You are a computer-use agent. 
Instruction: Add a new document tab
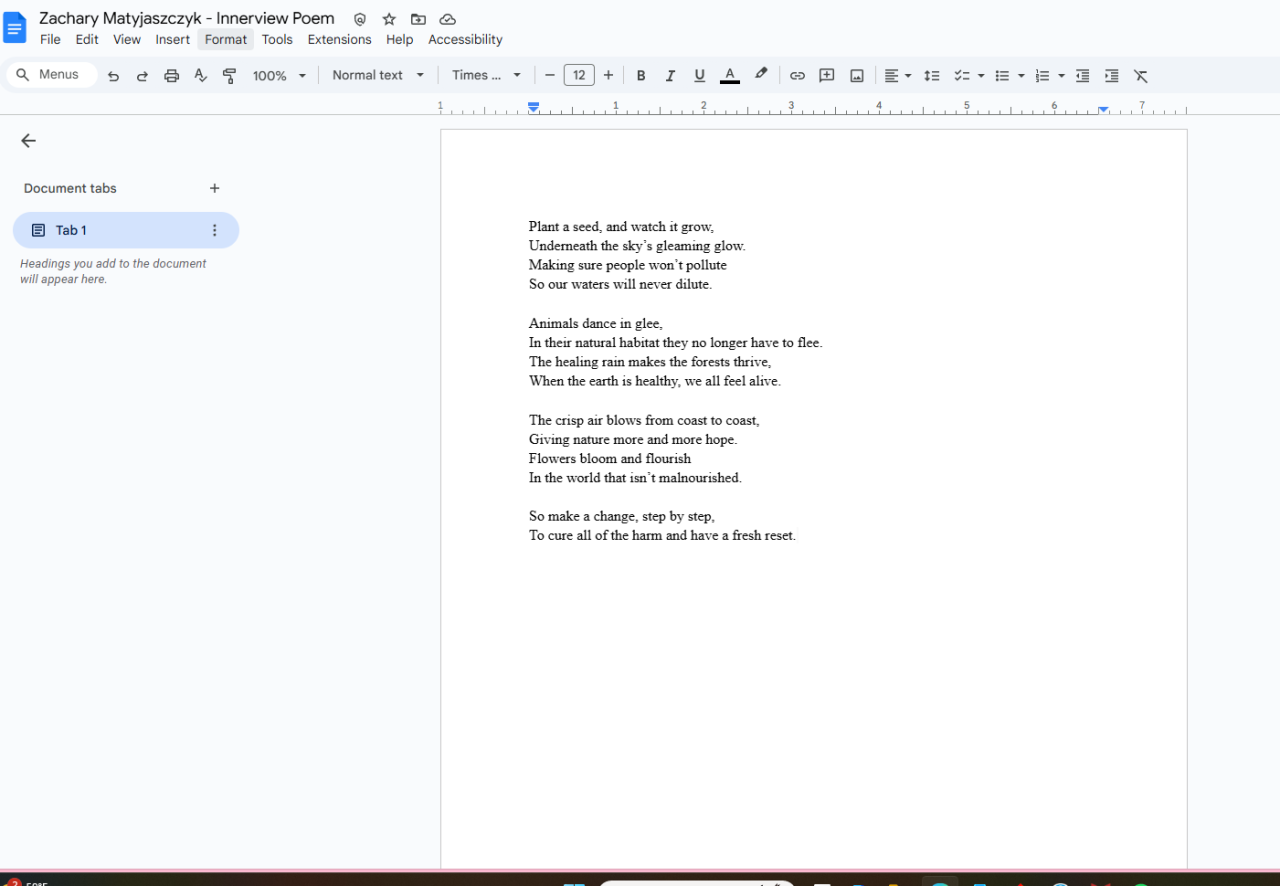pos(214,188)
